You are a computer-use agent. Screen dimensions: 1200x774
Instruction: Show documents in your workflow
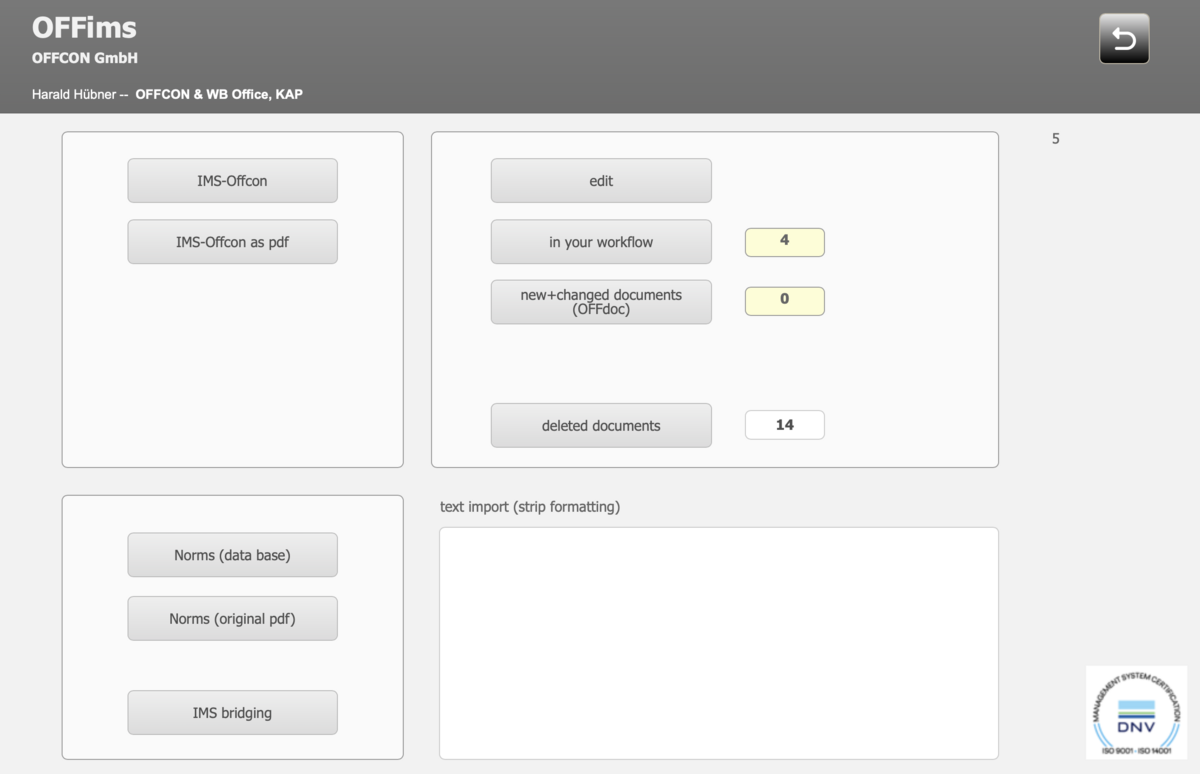[x=601, y=242]
